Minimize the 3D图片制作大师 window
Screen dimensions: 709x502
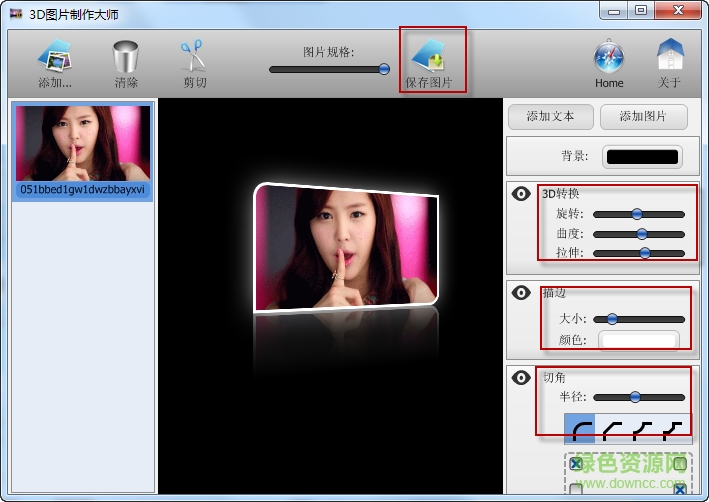(x=614, y=11)
